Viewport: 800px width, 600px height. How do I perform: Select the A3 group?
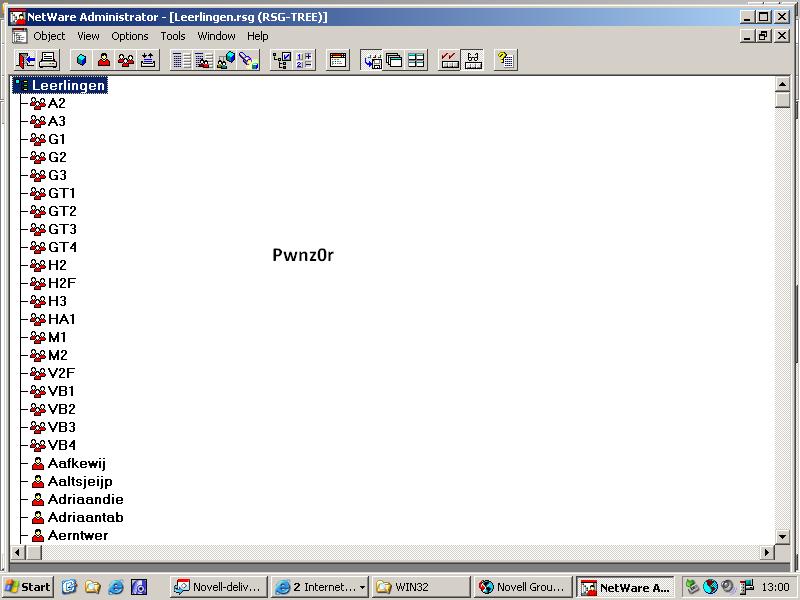pyautogui.click(x=57, y=121)
